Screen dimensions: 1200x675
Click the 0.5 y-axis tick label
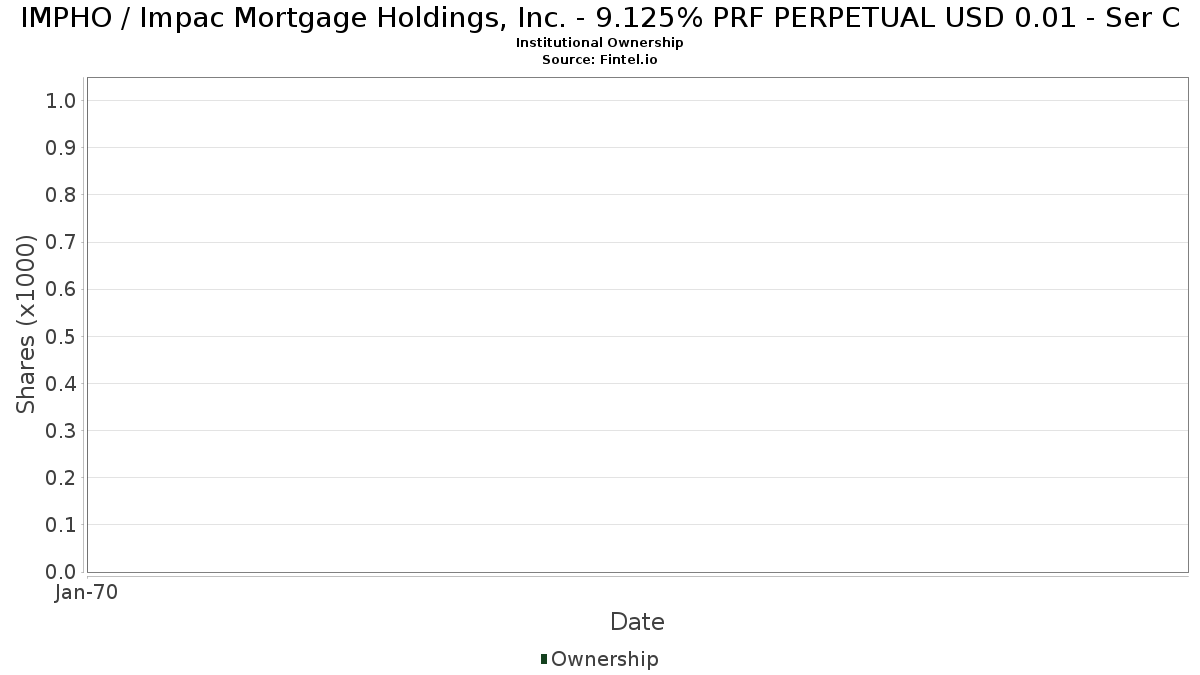(x=60, y=336)
